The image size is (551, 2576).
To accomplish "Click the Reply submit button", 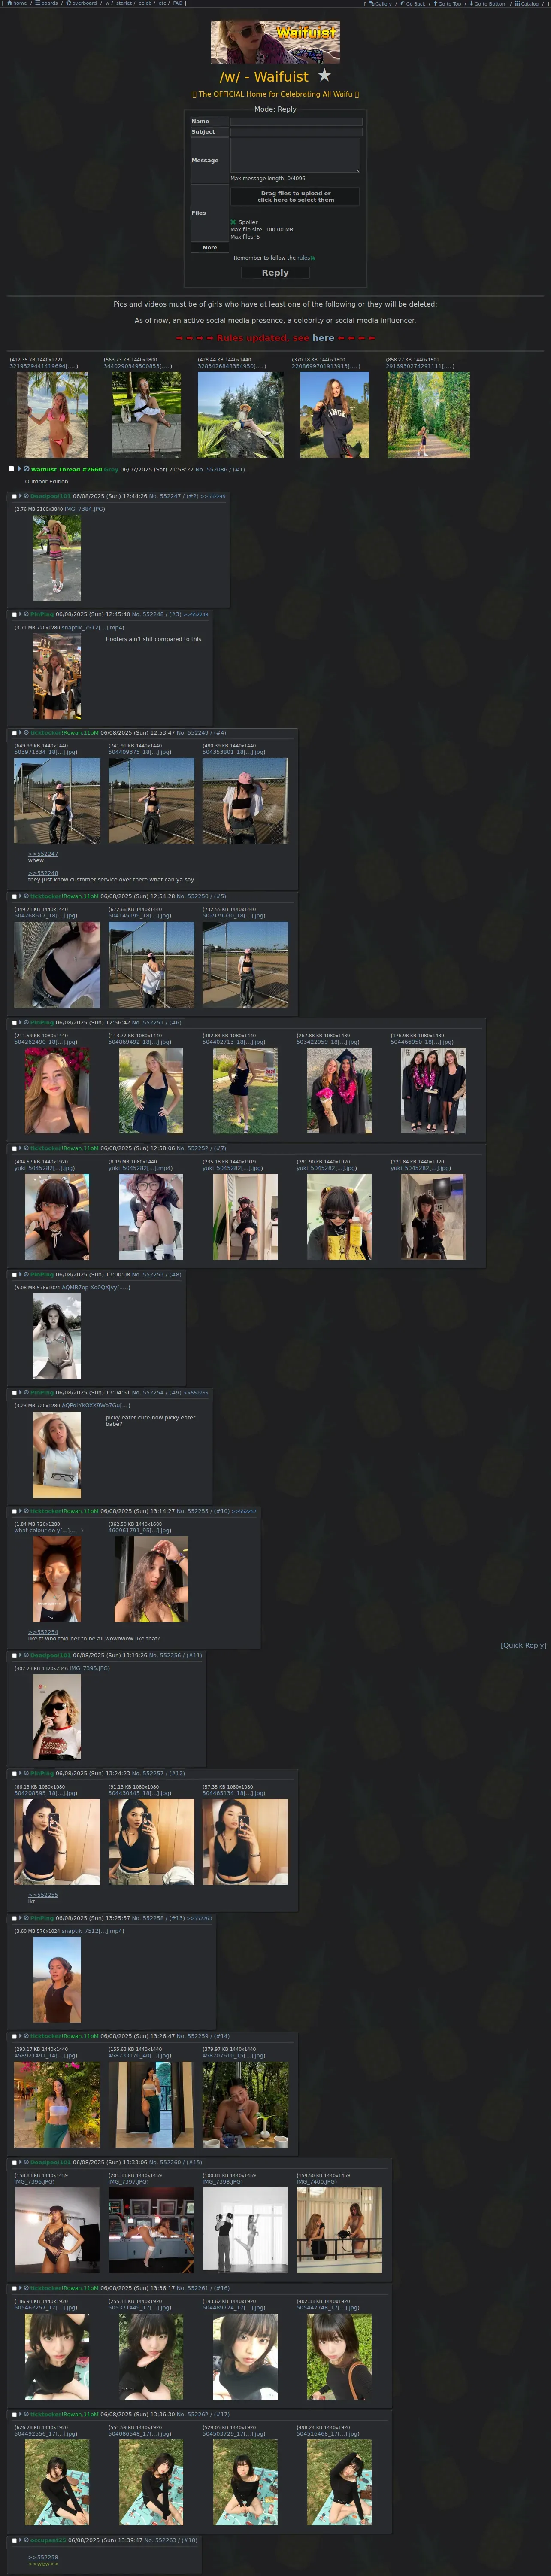I will tap(275, 272).
